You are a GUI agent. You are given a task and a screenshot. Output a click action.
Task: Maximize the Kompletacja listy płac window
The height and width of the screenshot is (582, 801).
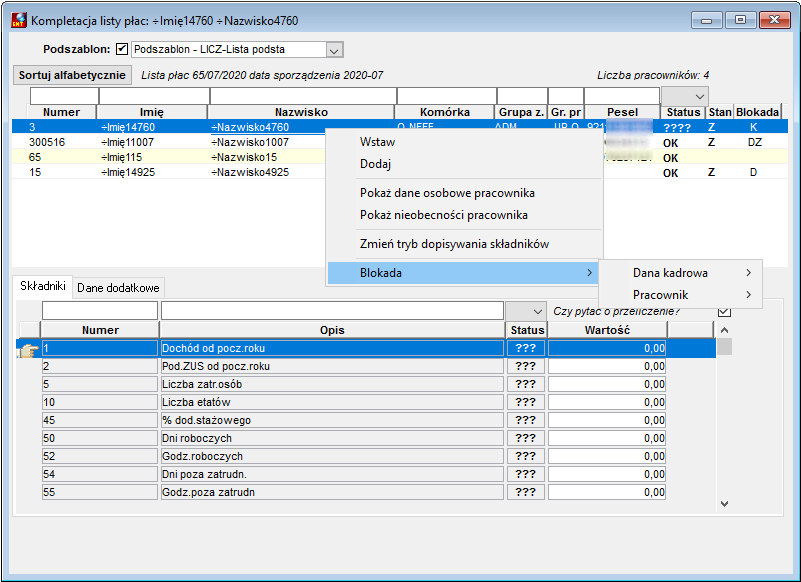click(x=740, y=20)
